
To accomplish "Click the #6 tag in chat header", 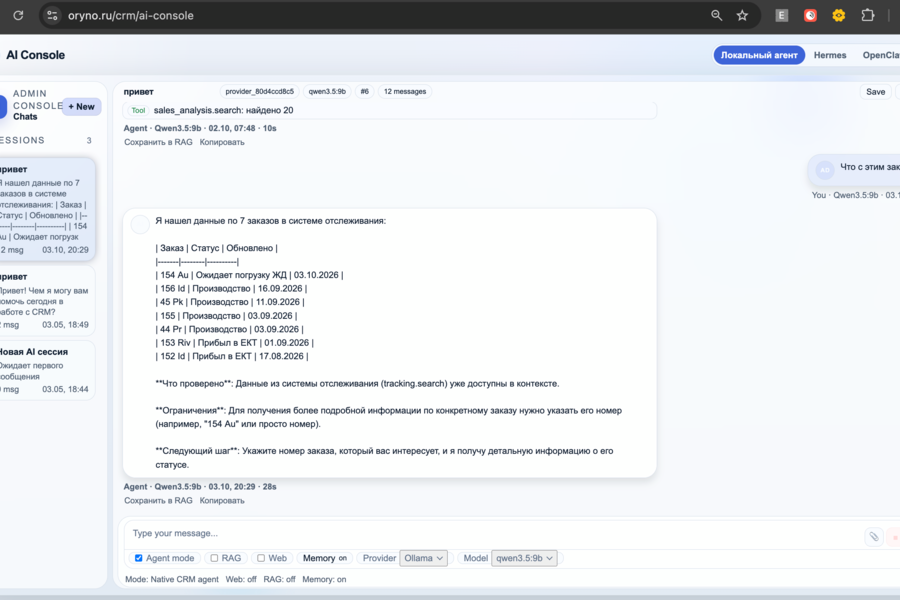I will pyautogui.click(x=364, y=91).
